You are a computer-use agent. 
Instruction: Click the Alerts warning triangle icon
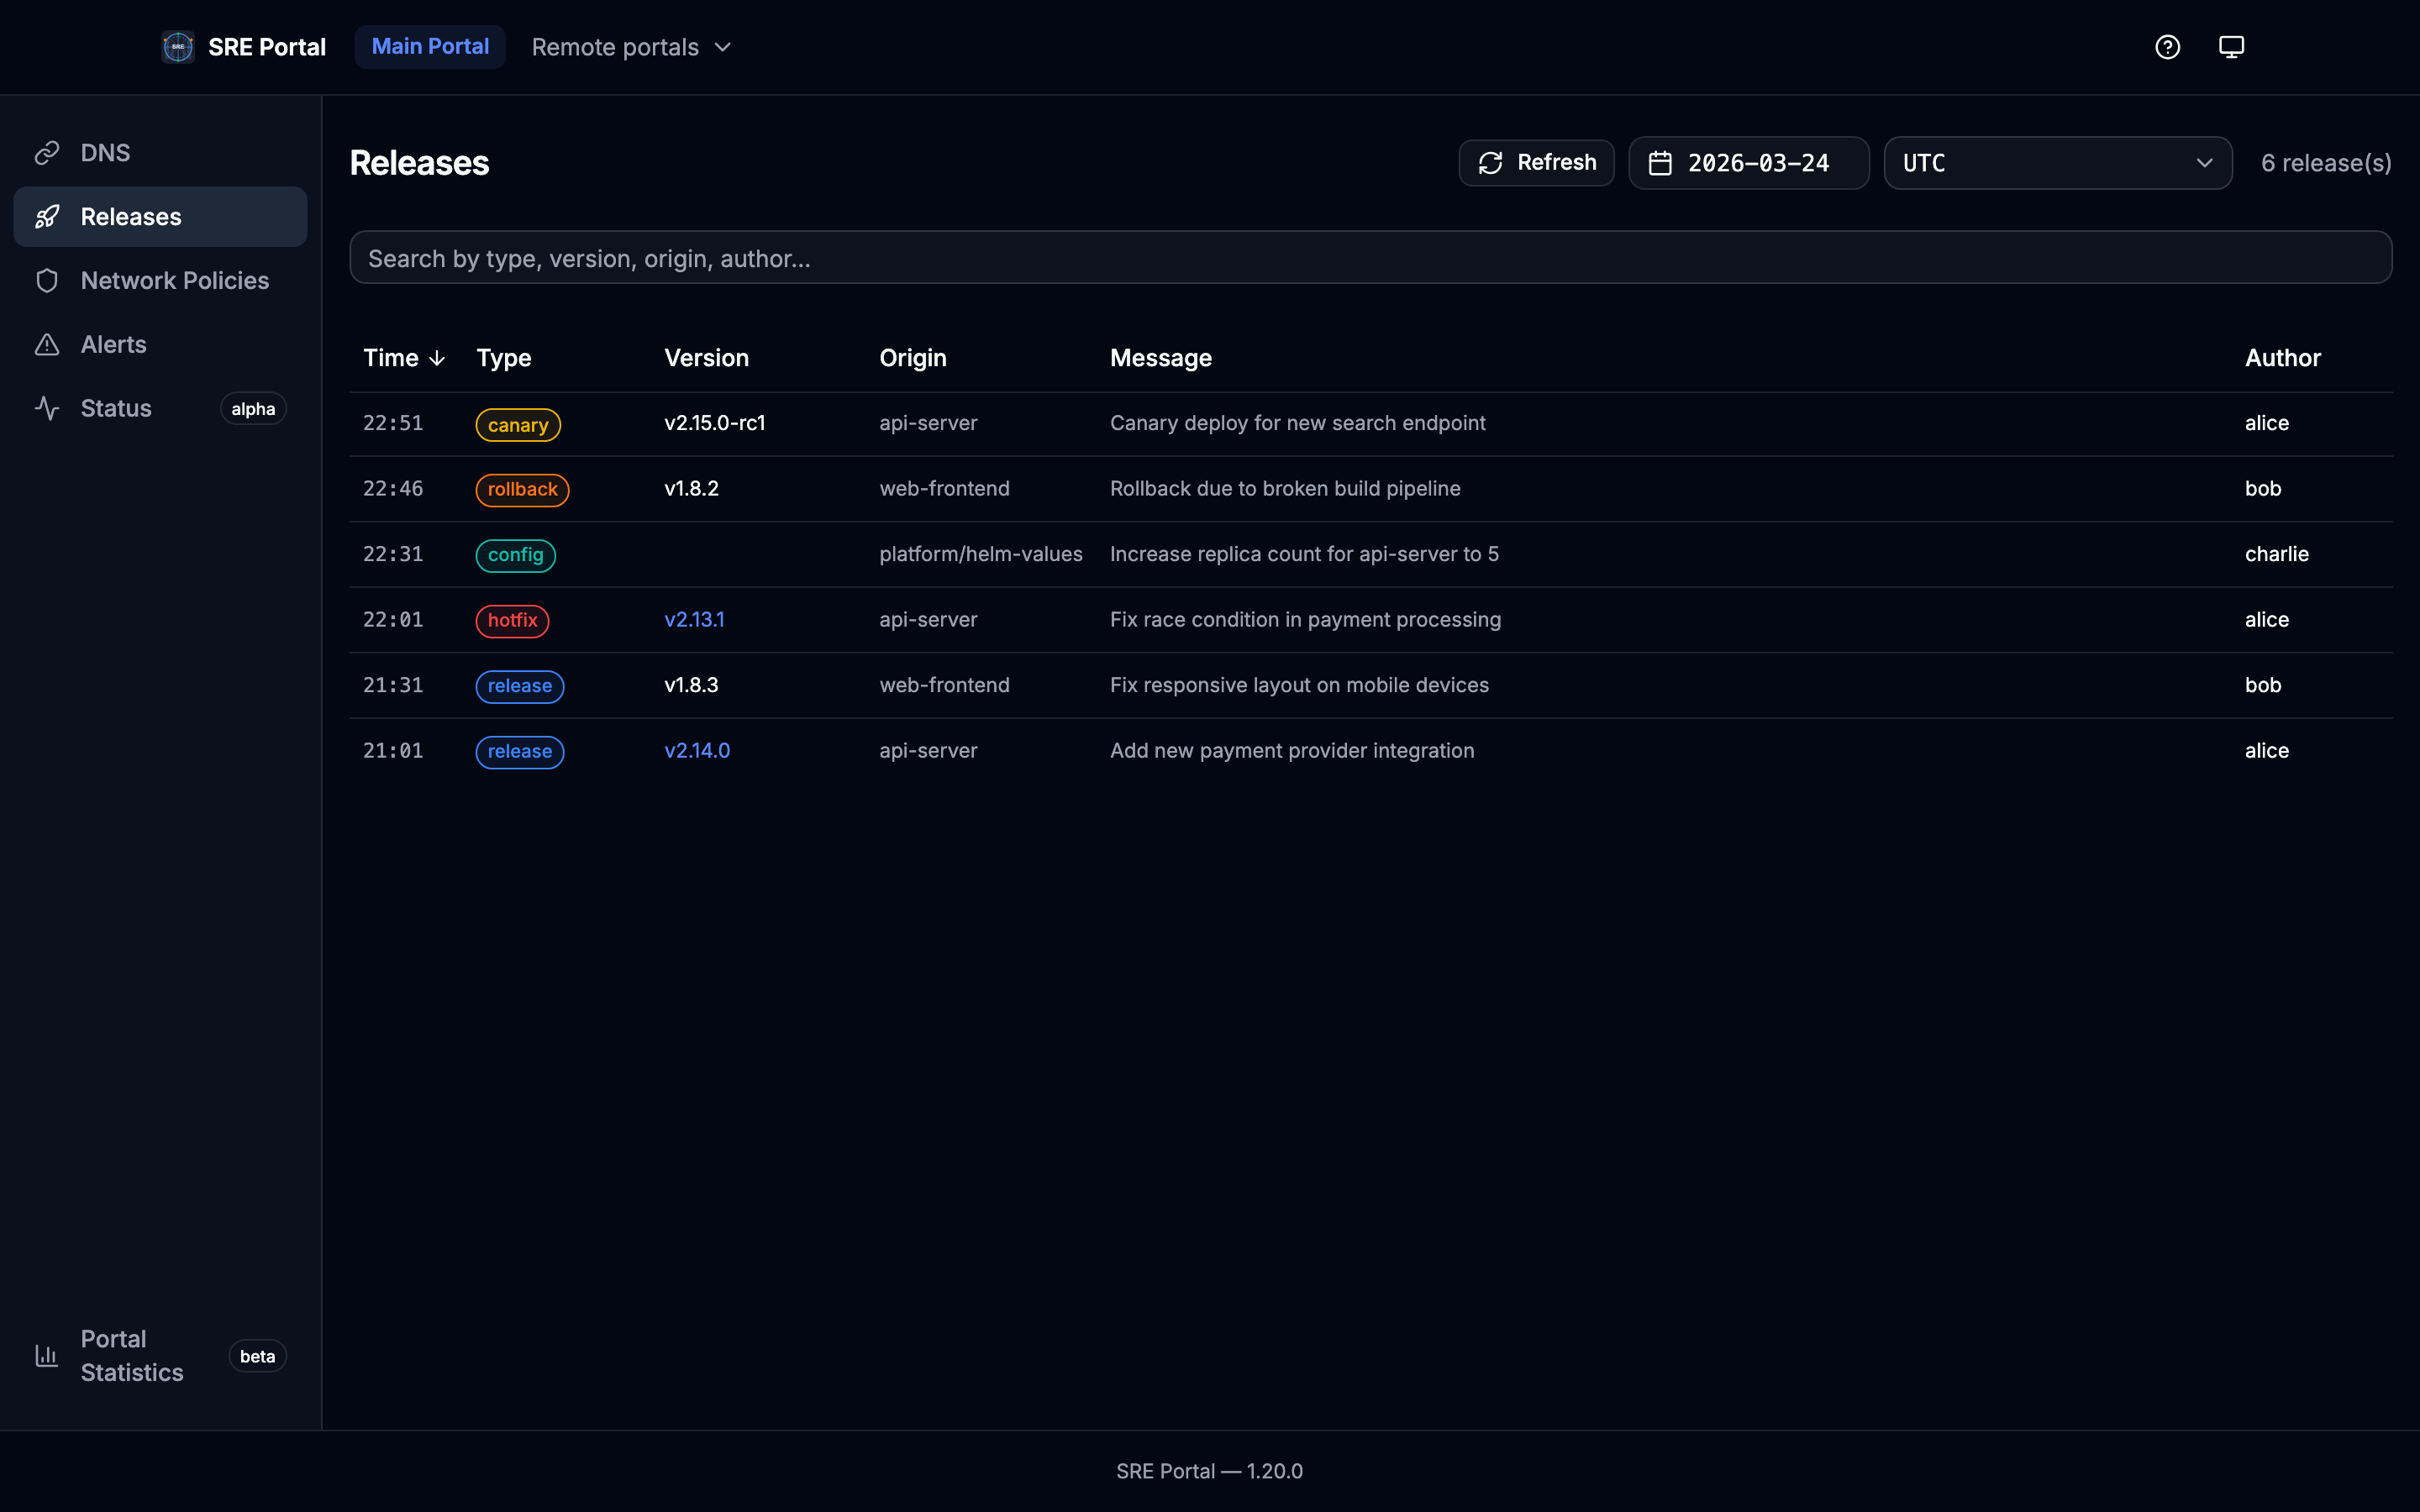[47, 345]
